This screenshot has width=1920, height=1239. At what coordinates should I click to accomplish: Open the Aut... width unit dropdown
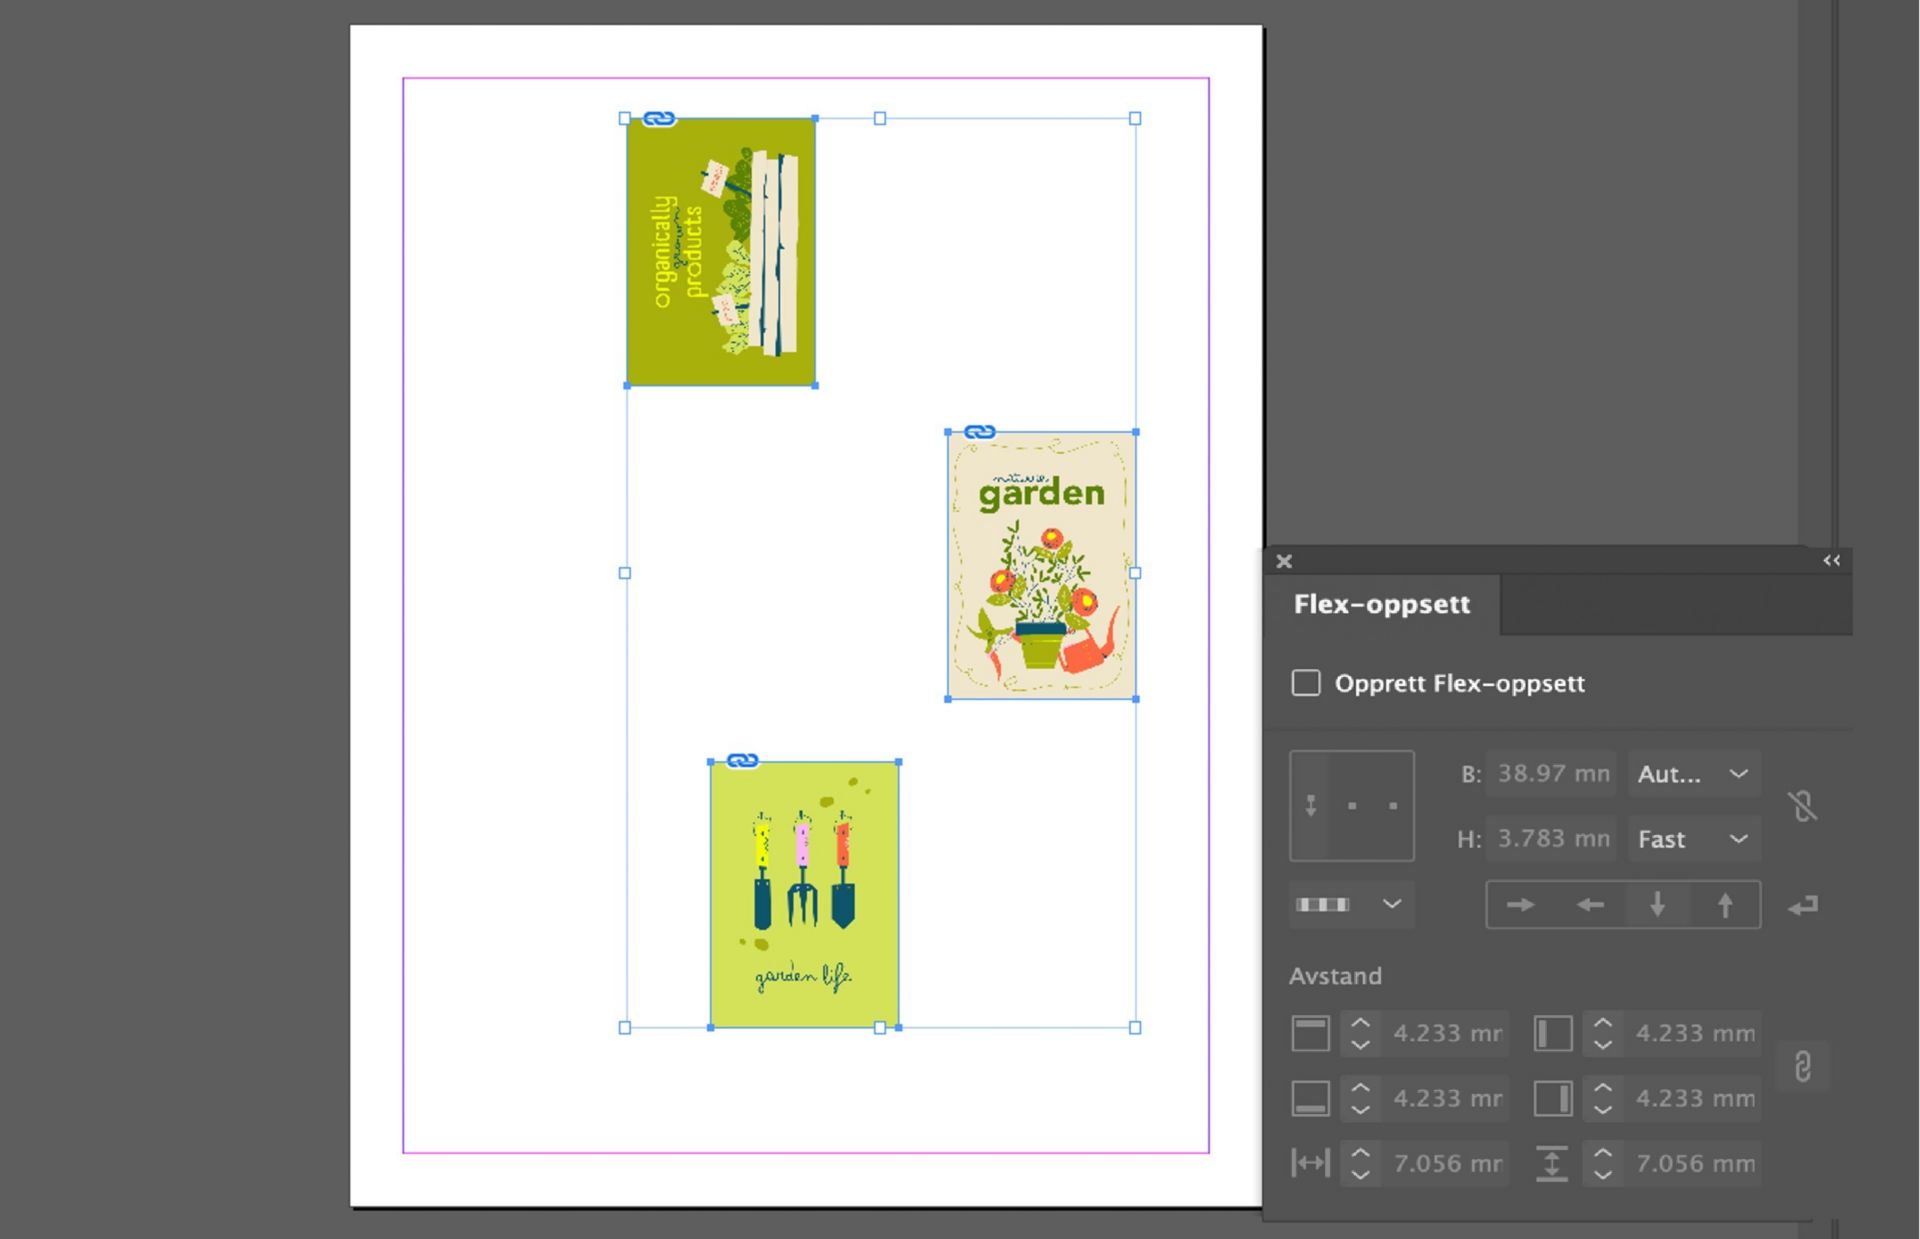pos(1693,773)
